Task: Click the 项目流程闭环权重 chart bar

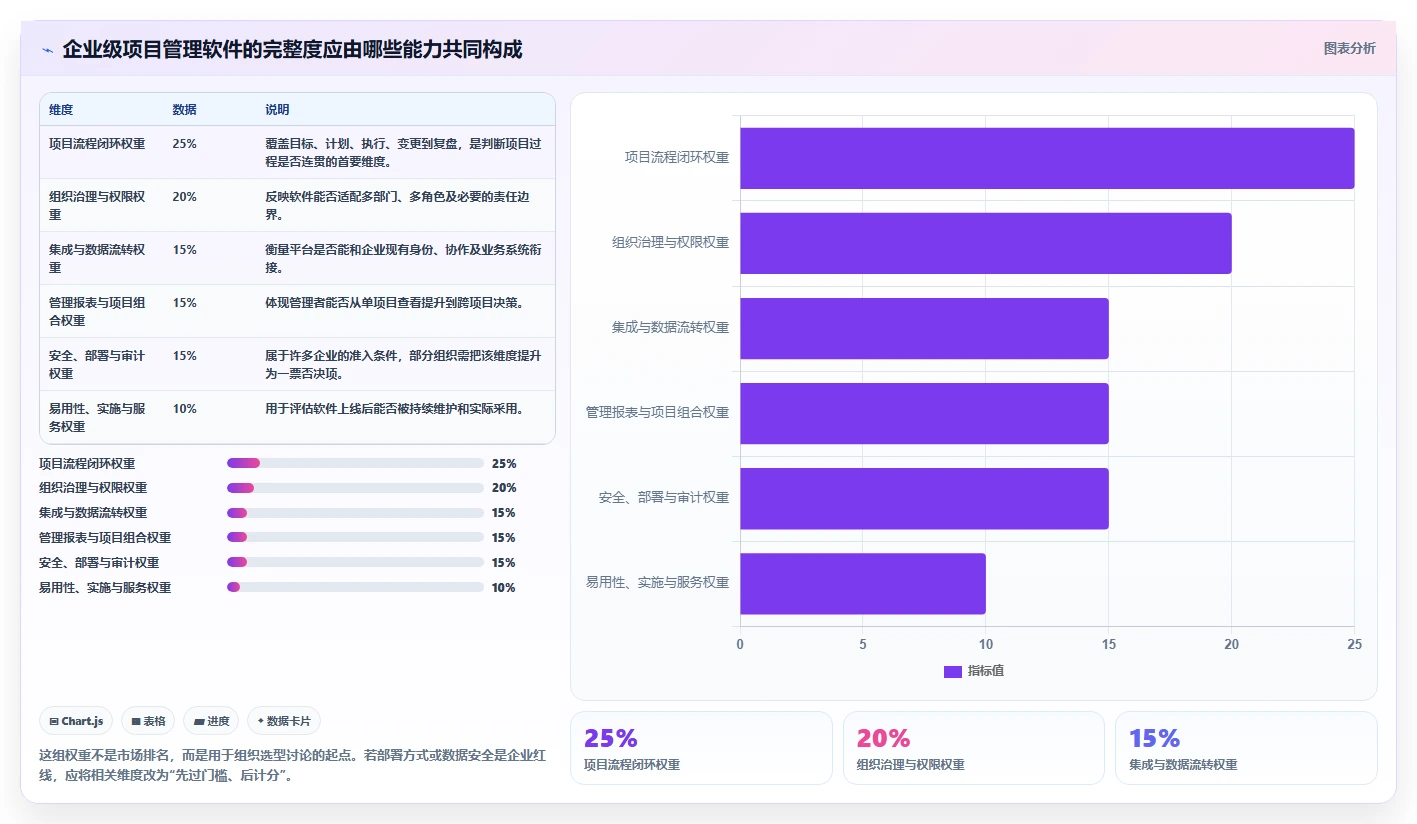Action: pyautogui.click(x=1047, y=158)
